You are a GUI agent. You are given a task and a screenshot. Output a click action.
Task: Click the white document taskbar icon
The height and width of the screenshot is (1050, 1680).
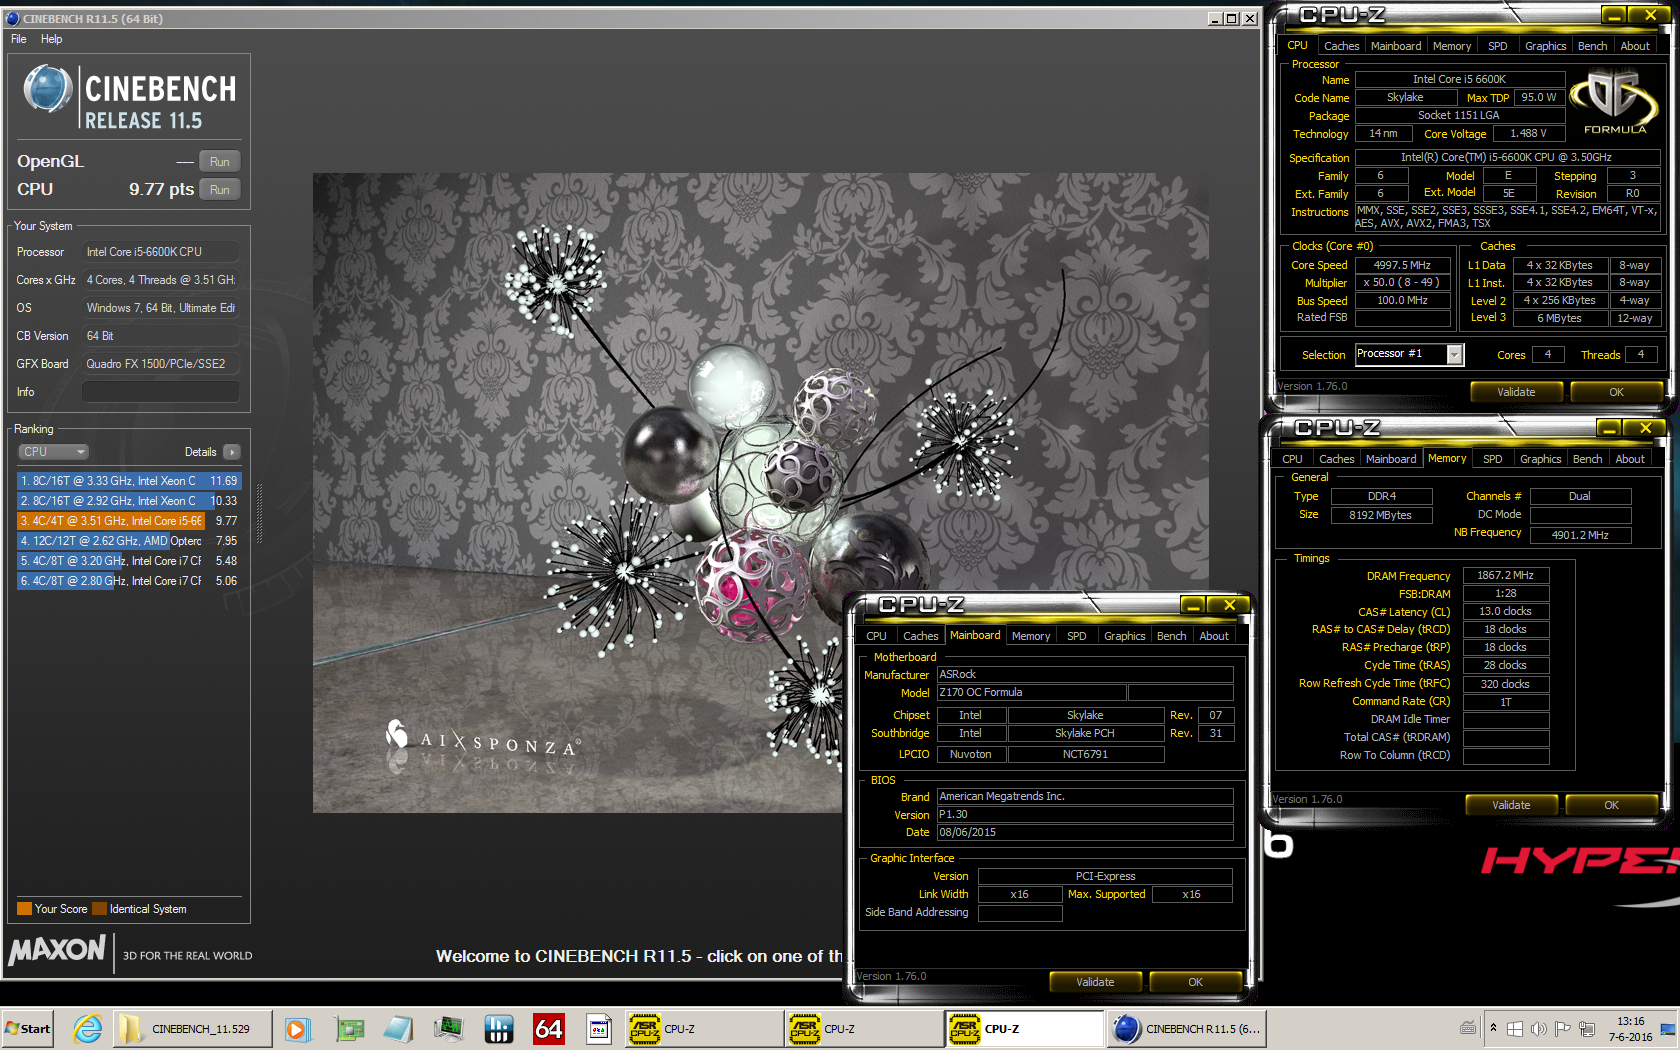(598, 1028)
